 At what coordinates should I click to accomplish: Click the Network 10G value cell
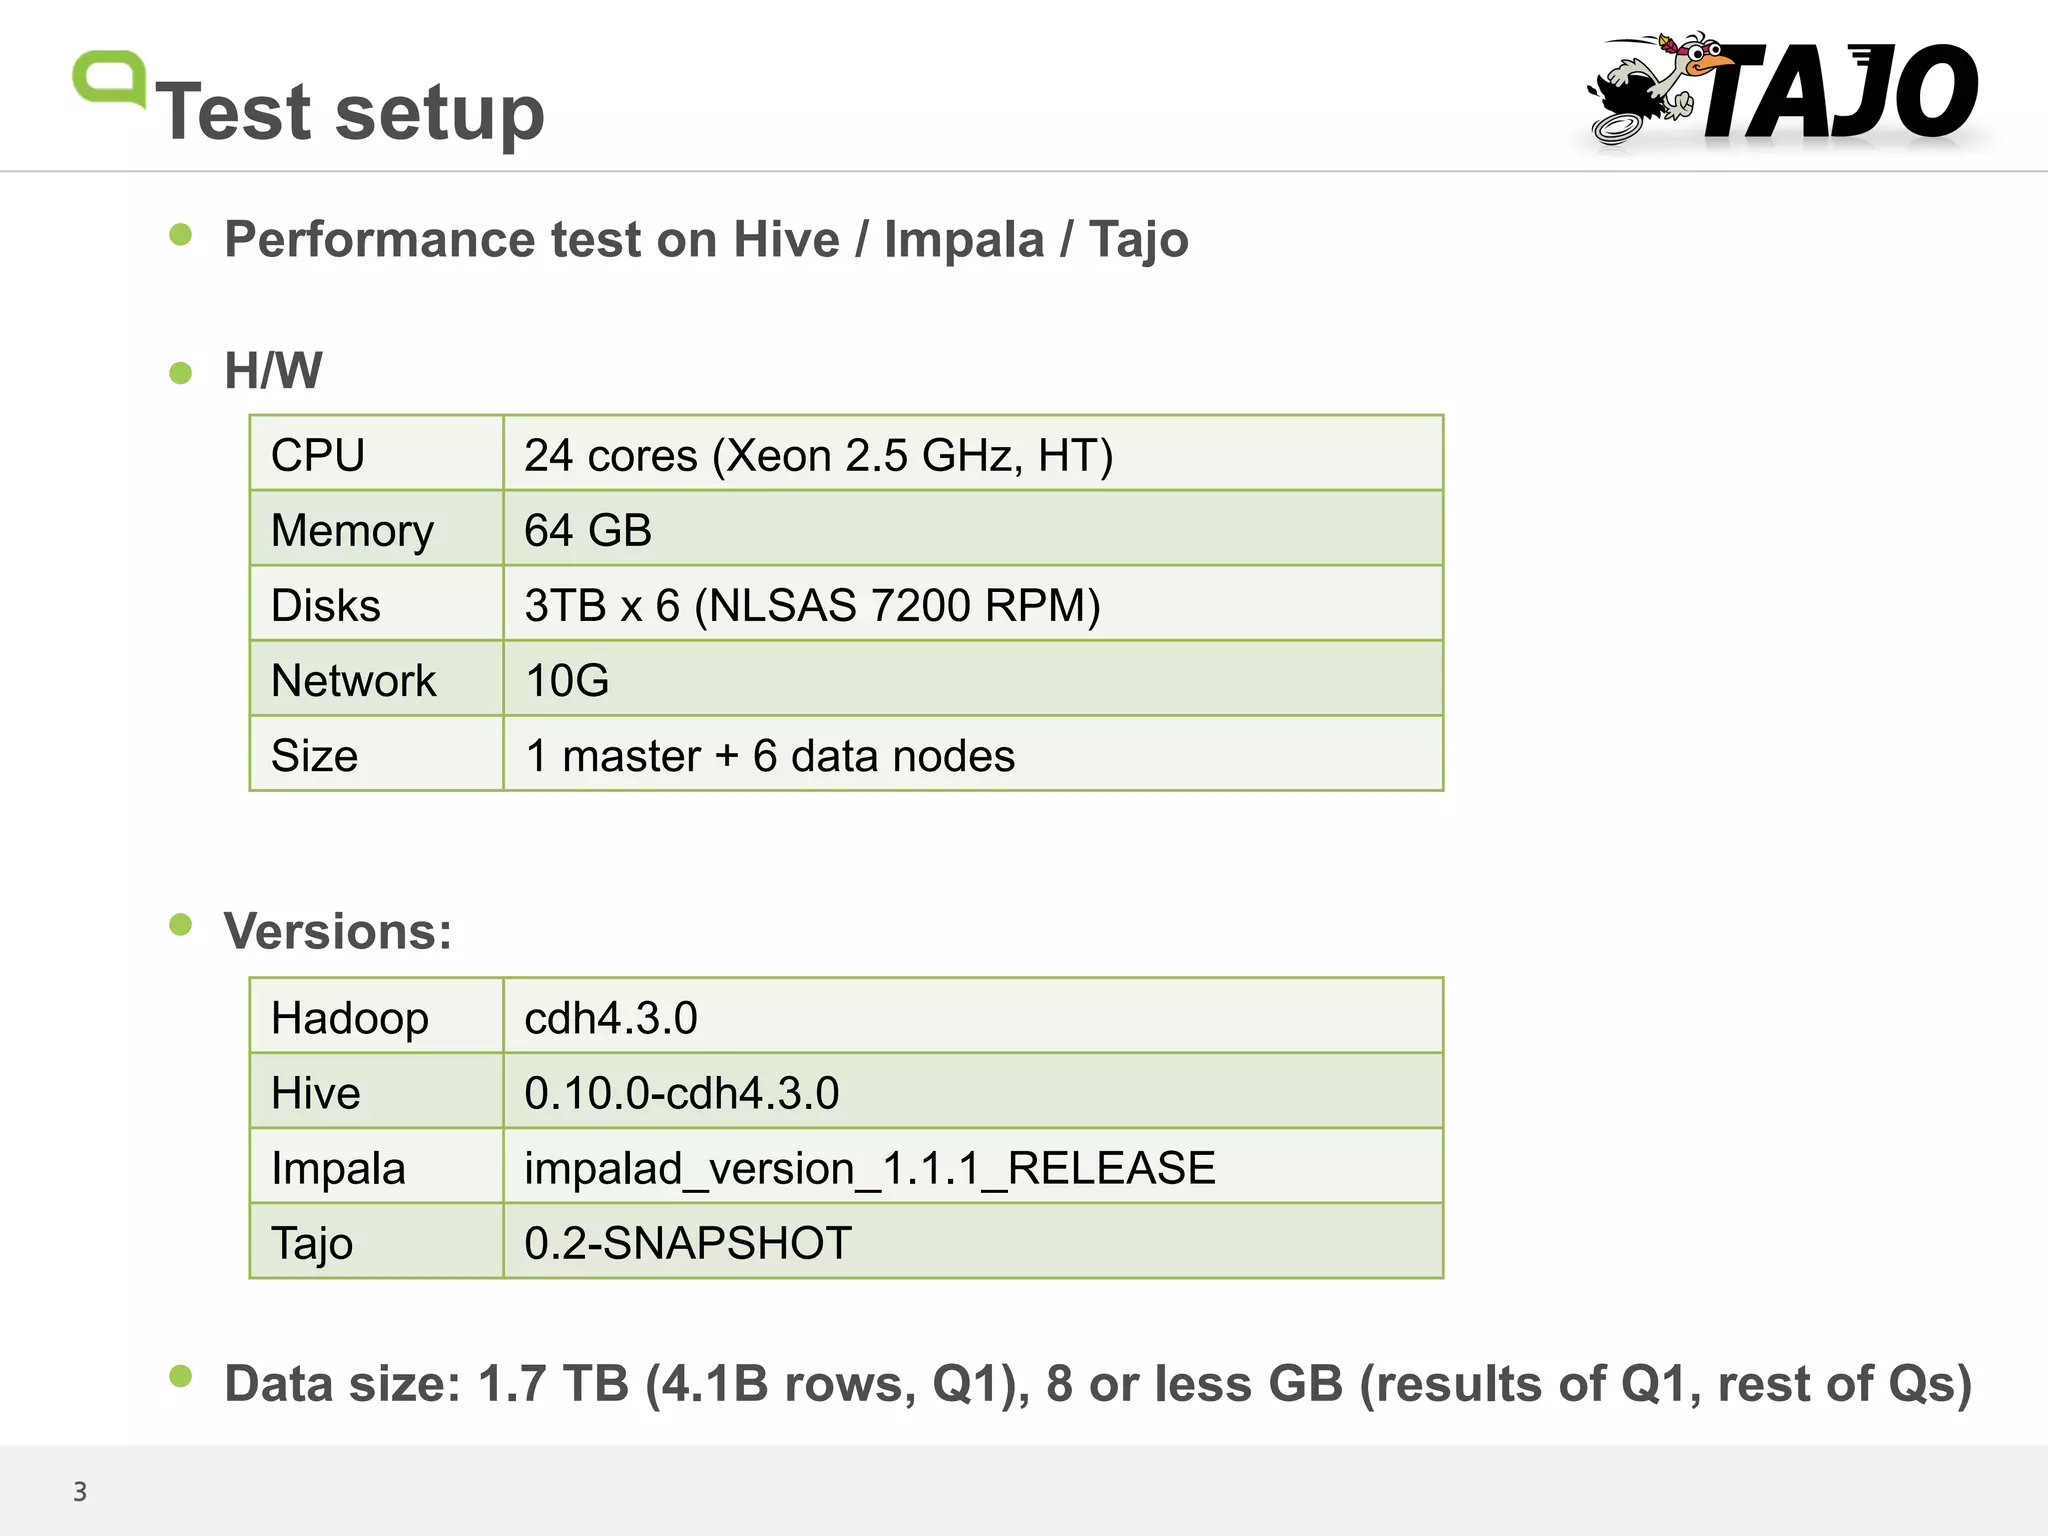coord(972,680)
